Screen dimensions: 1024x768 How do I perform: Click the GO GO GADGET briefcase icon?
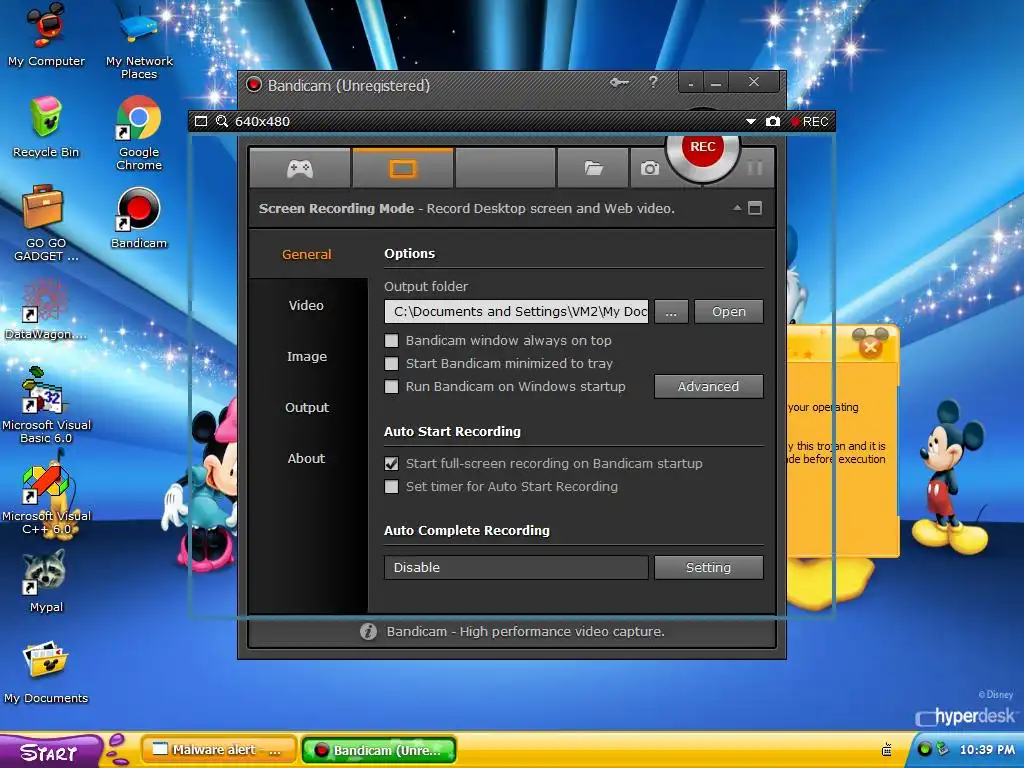tap(44, 224)
